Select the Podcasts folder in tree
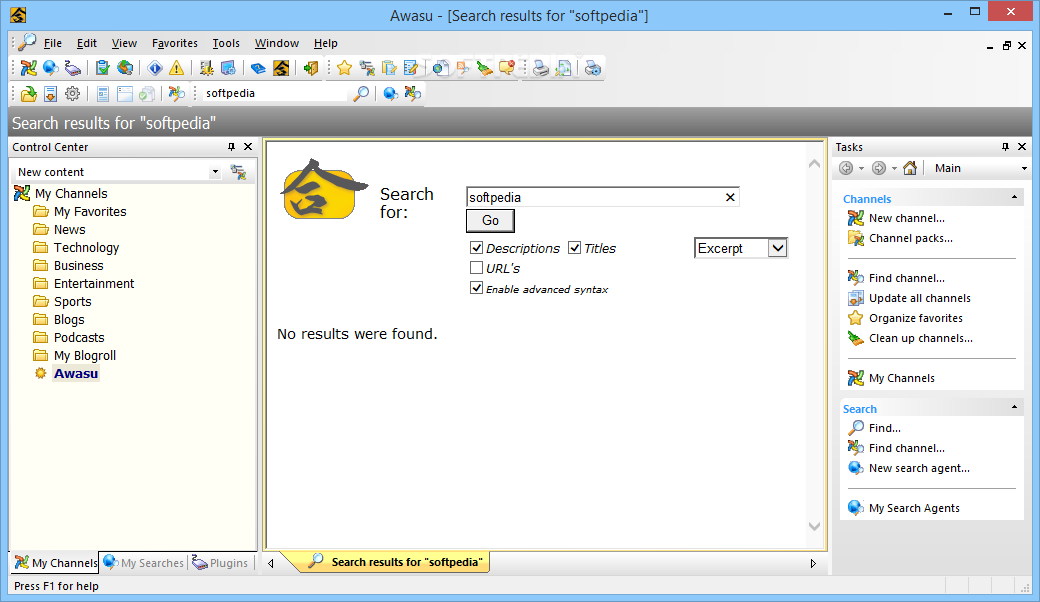The width and height of the screenshot is (1040, 602). [x=79, y=337]
